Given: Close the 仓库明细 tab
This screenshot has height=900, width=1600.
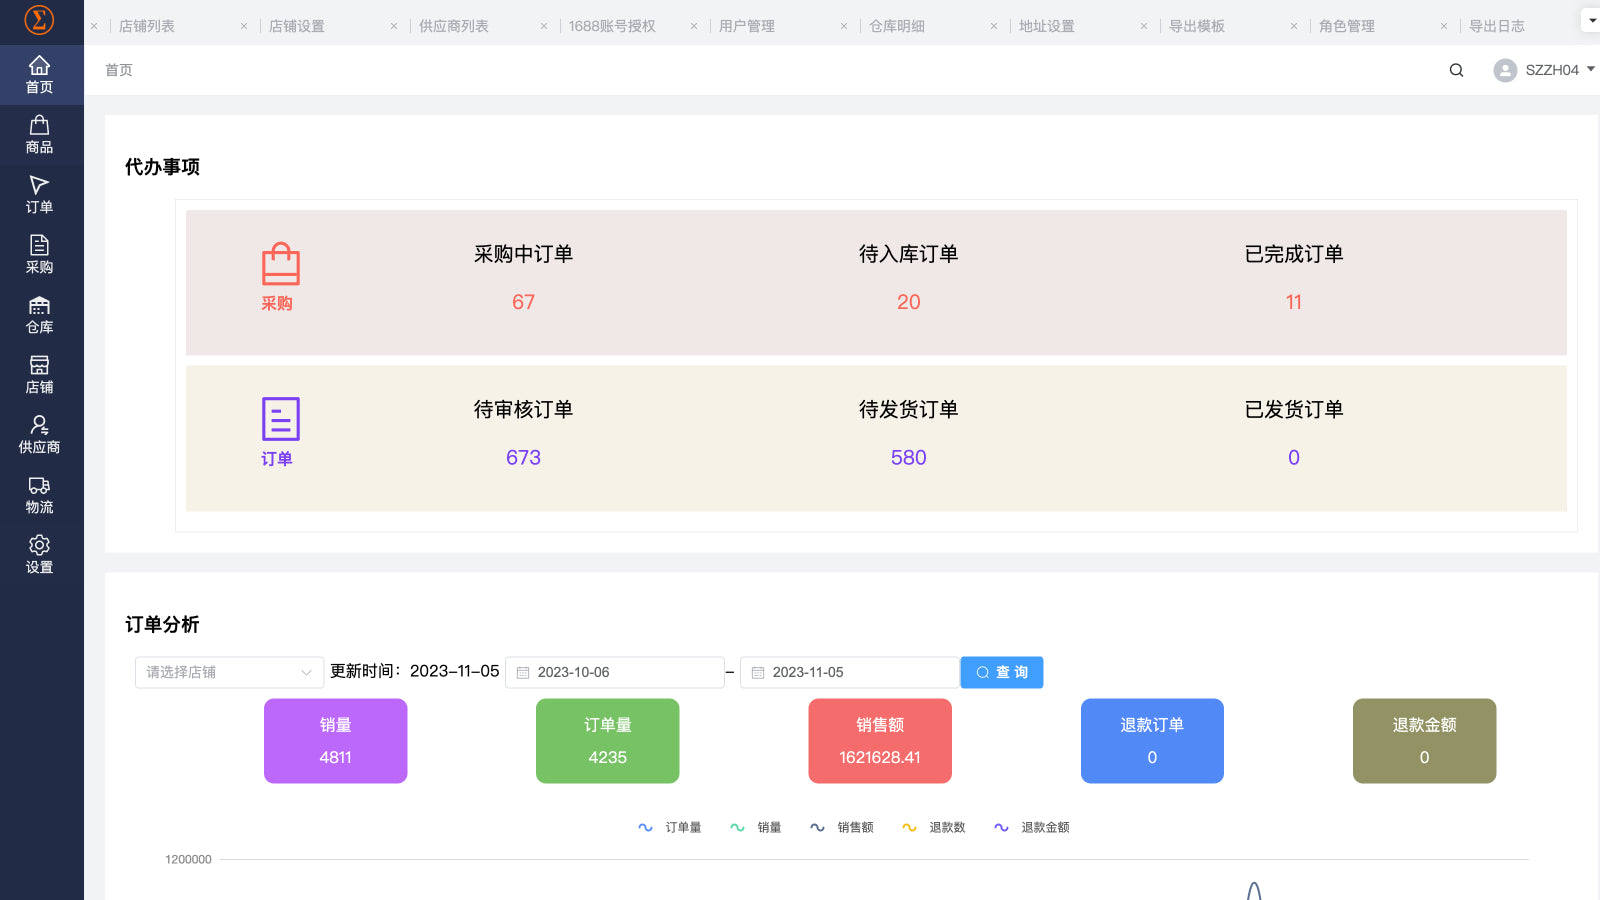Looking at the screenshot, I should pos(994,26).
